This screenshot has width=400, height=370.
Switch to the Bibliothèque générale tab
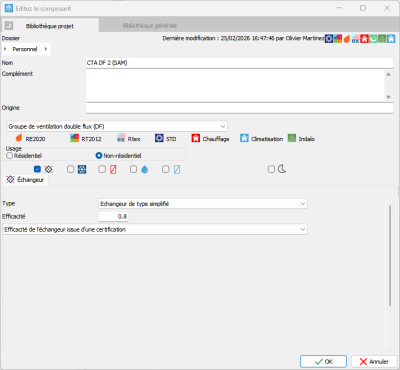coord(150,25)
